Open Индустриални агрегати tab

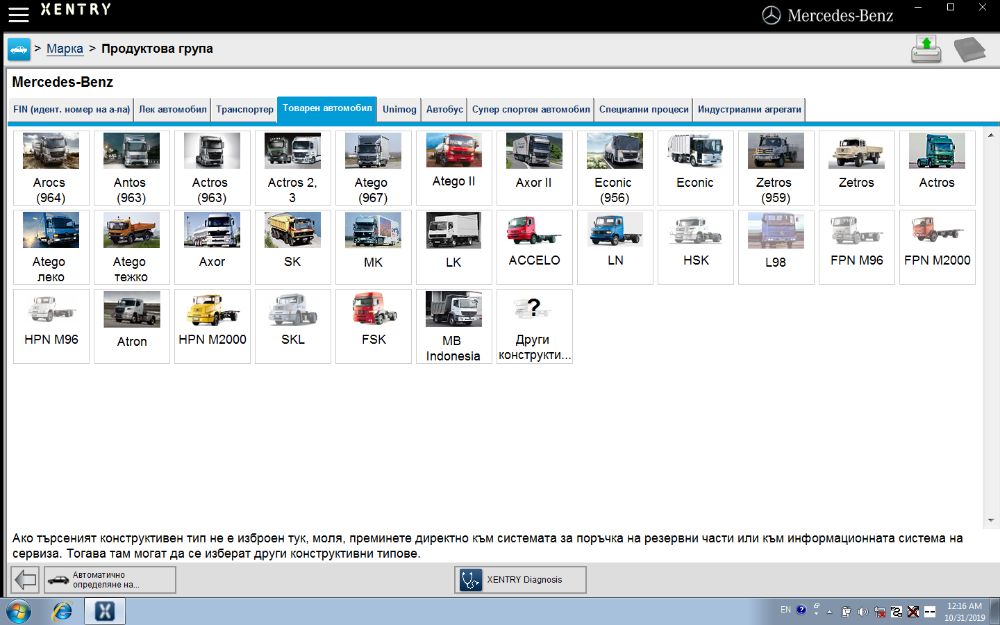coord(749,109)
